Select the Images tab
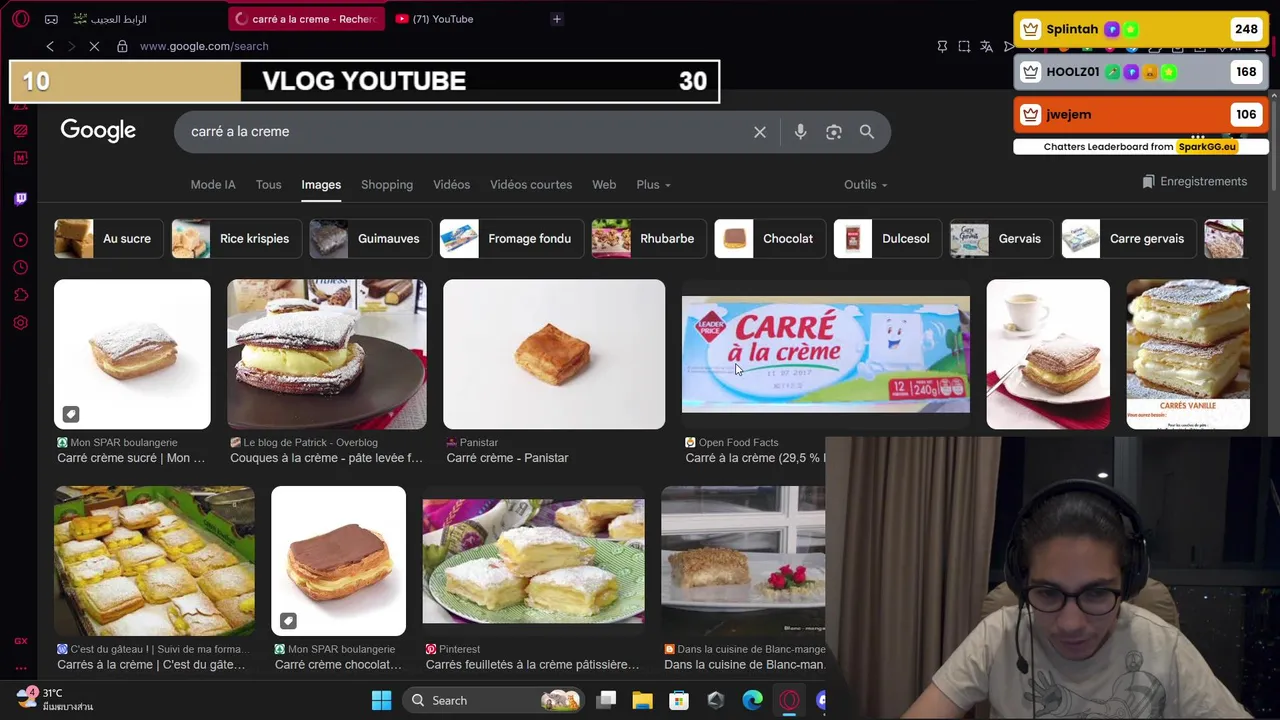The height and width of the screenshot is (720, 1280). [321, 185]
